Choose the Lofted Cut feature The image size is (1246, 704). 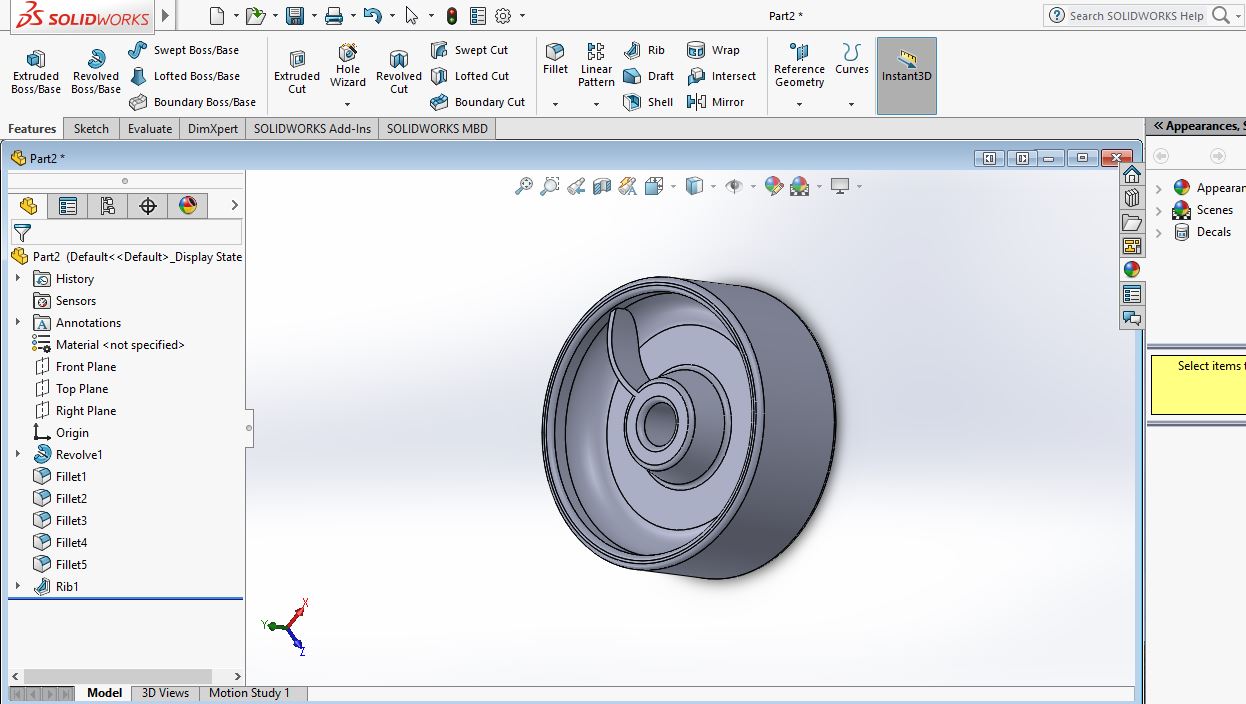(x=470, y=76)
